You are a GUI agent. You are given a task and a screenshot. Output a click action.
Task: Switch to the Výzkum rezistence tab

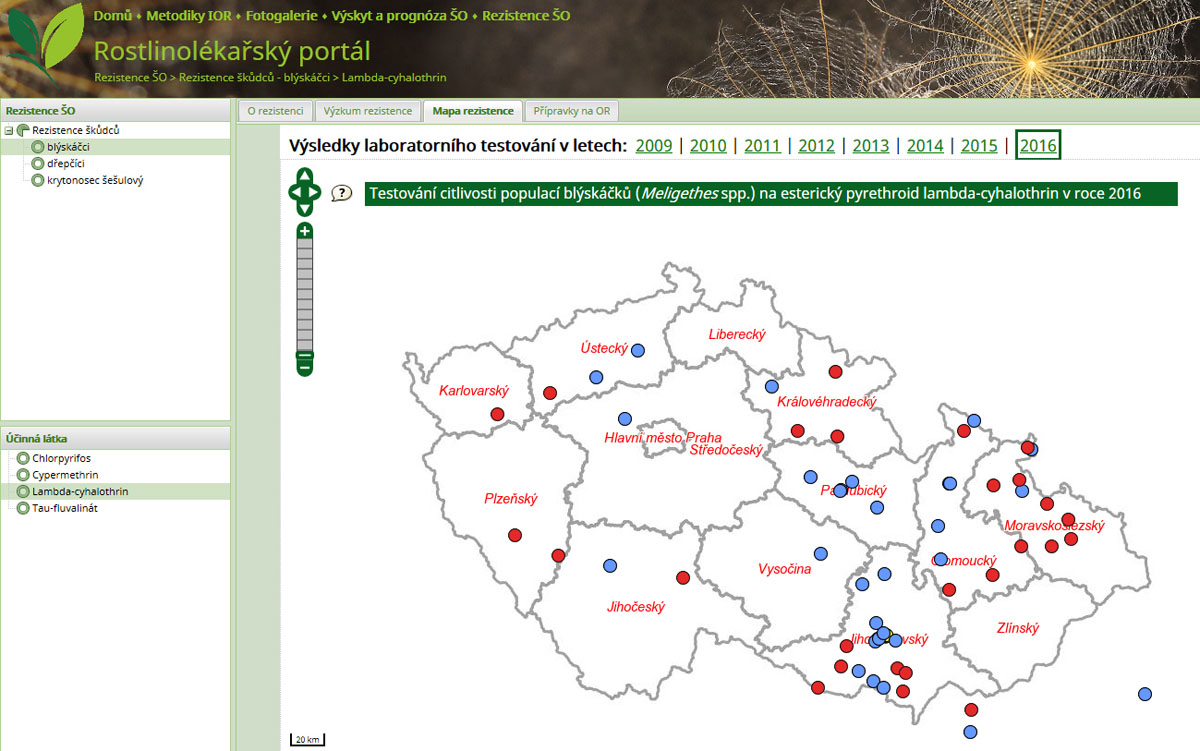tap(368, 111)
